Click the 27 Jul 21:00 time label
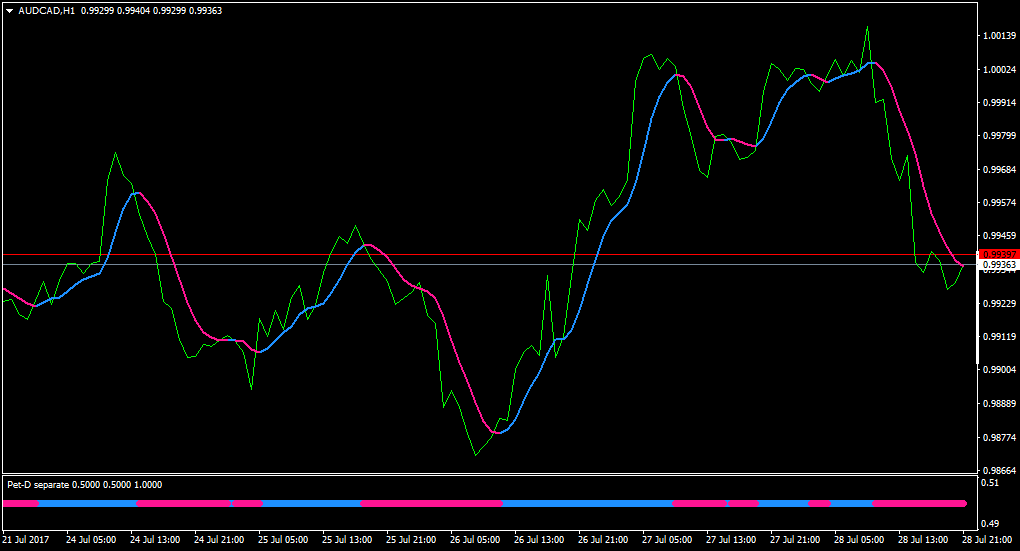 [x=796, y=540]
